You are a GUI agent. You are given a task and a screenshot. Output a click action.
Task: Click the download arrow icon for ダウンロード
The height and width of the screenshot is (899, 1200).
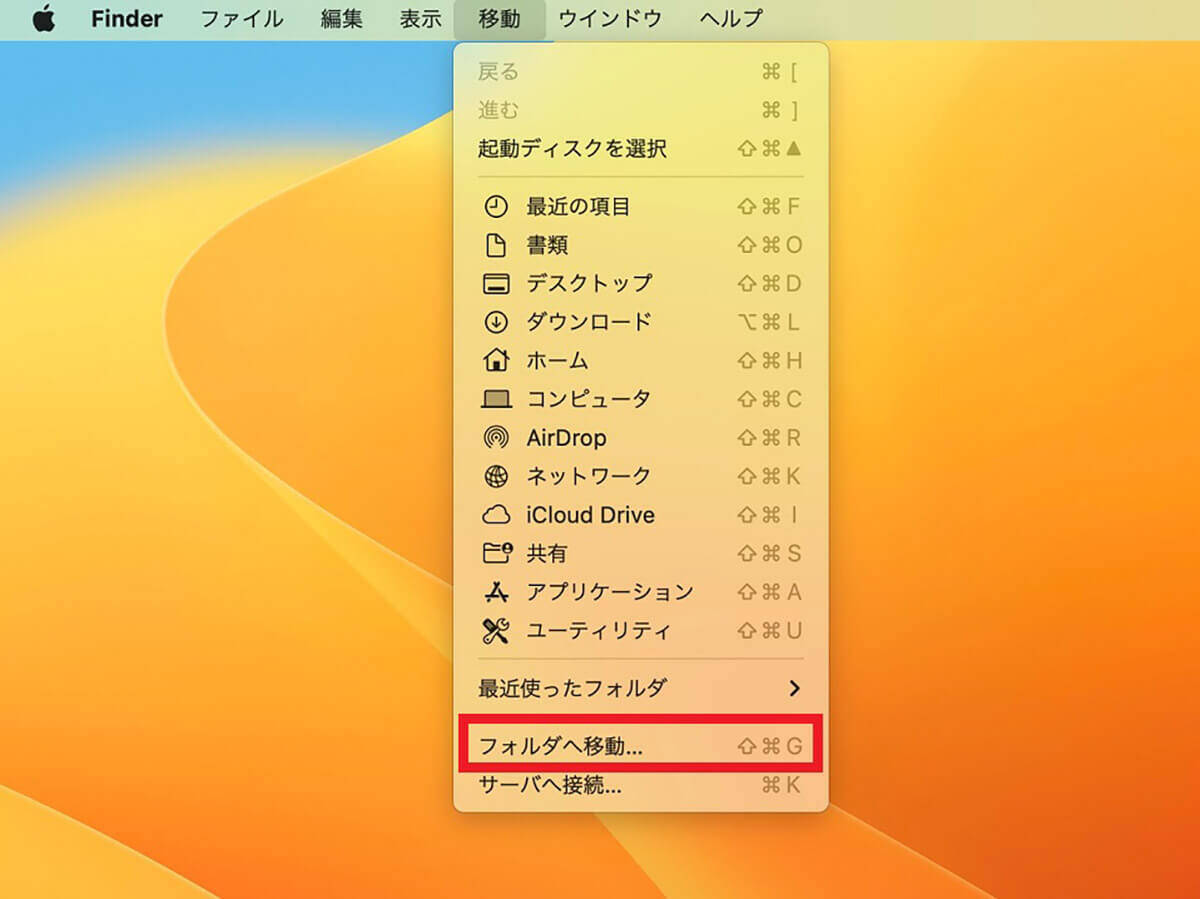click(x=496, y=322)
